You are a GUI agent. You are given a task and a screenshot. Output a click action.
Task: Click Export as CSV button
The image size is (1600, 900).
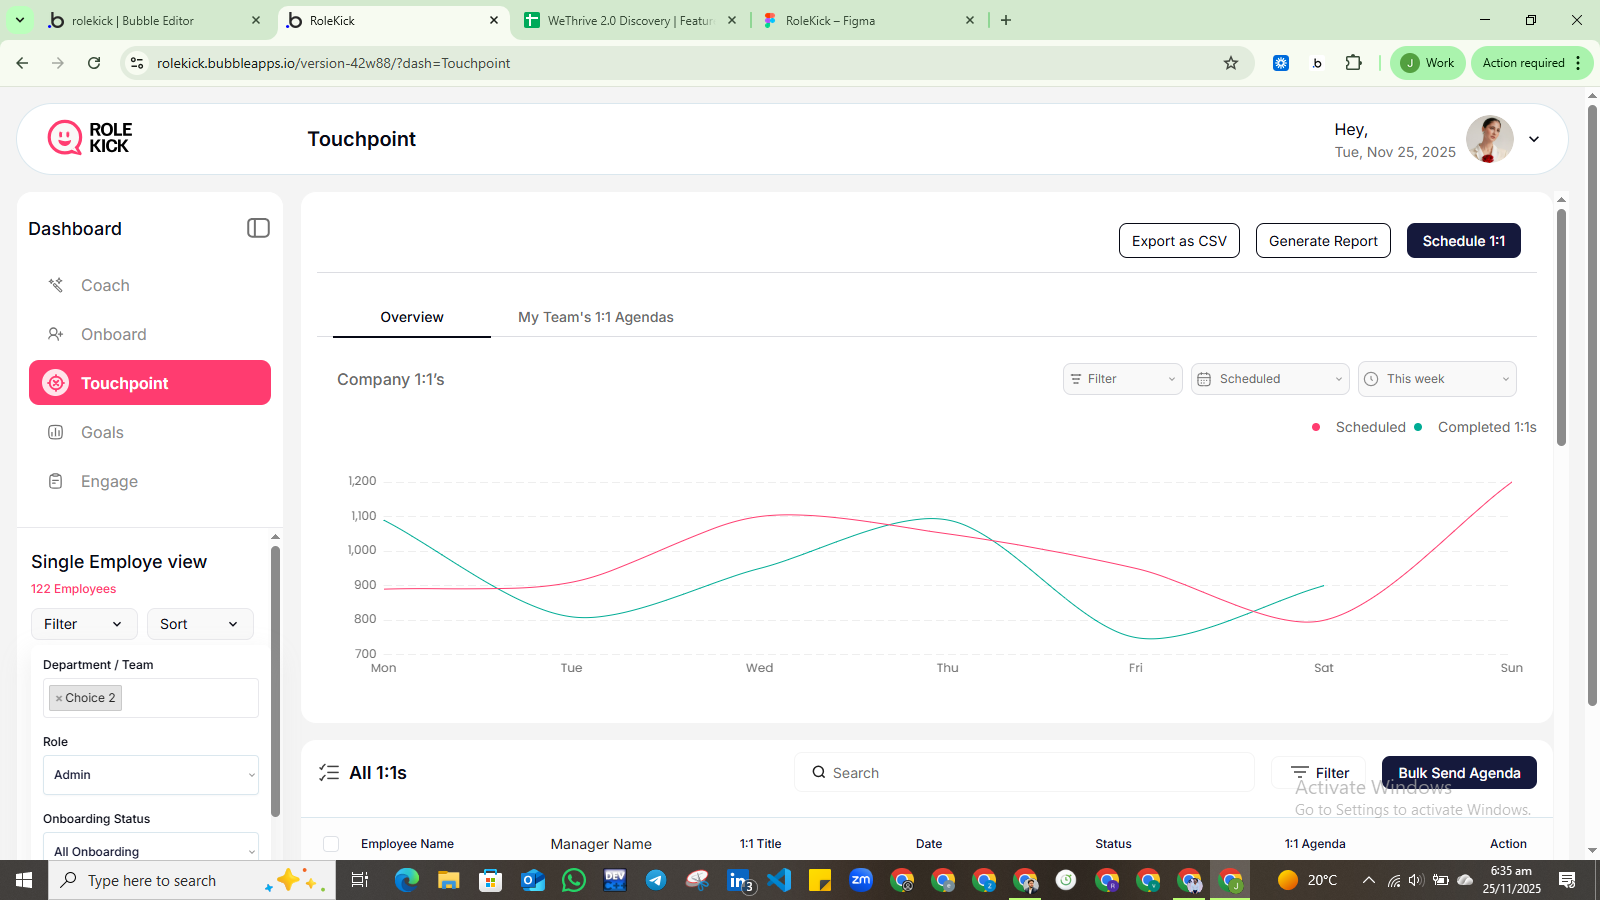(x=1179, y=241)
